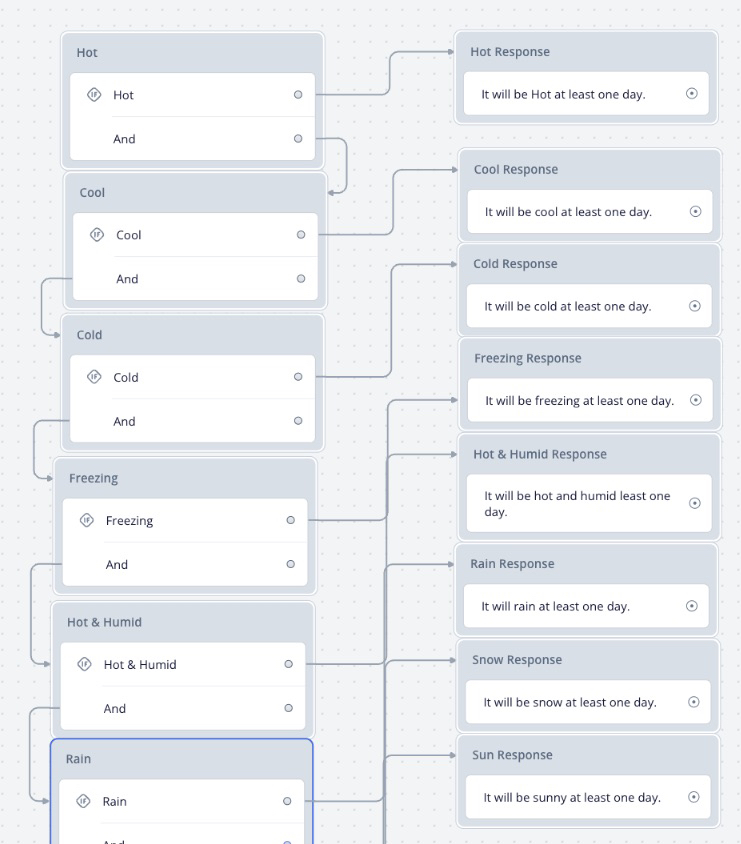Click output port of Freezing And row
This screenshot has height=844, width=741.
(291, 564)
